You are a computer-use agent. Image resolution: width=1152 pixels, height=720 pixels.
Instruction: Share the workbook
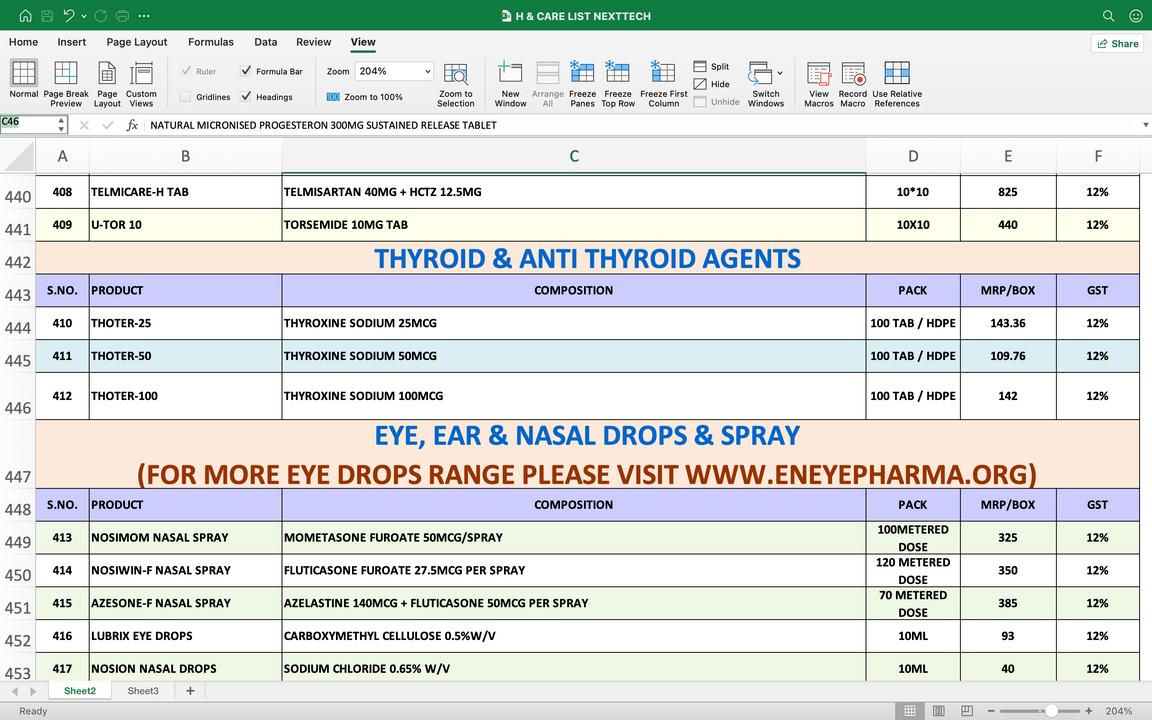1117,43
